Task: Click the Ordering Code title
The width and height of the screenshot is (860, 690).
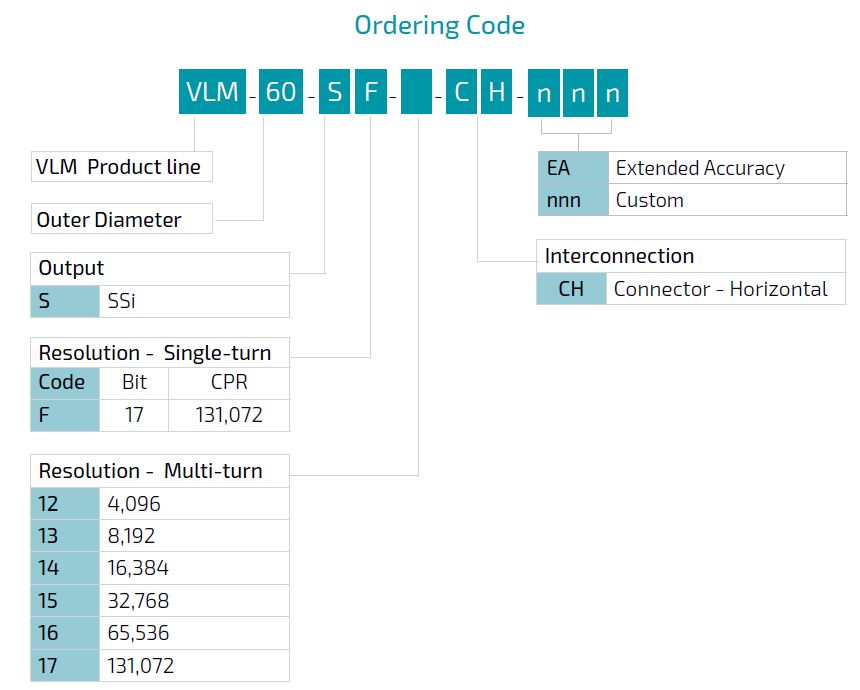Action: pyautogui.click(x=439, y=25)
